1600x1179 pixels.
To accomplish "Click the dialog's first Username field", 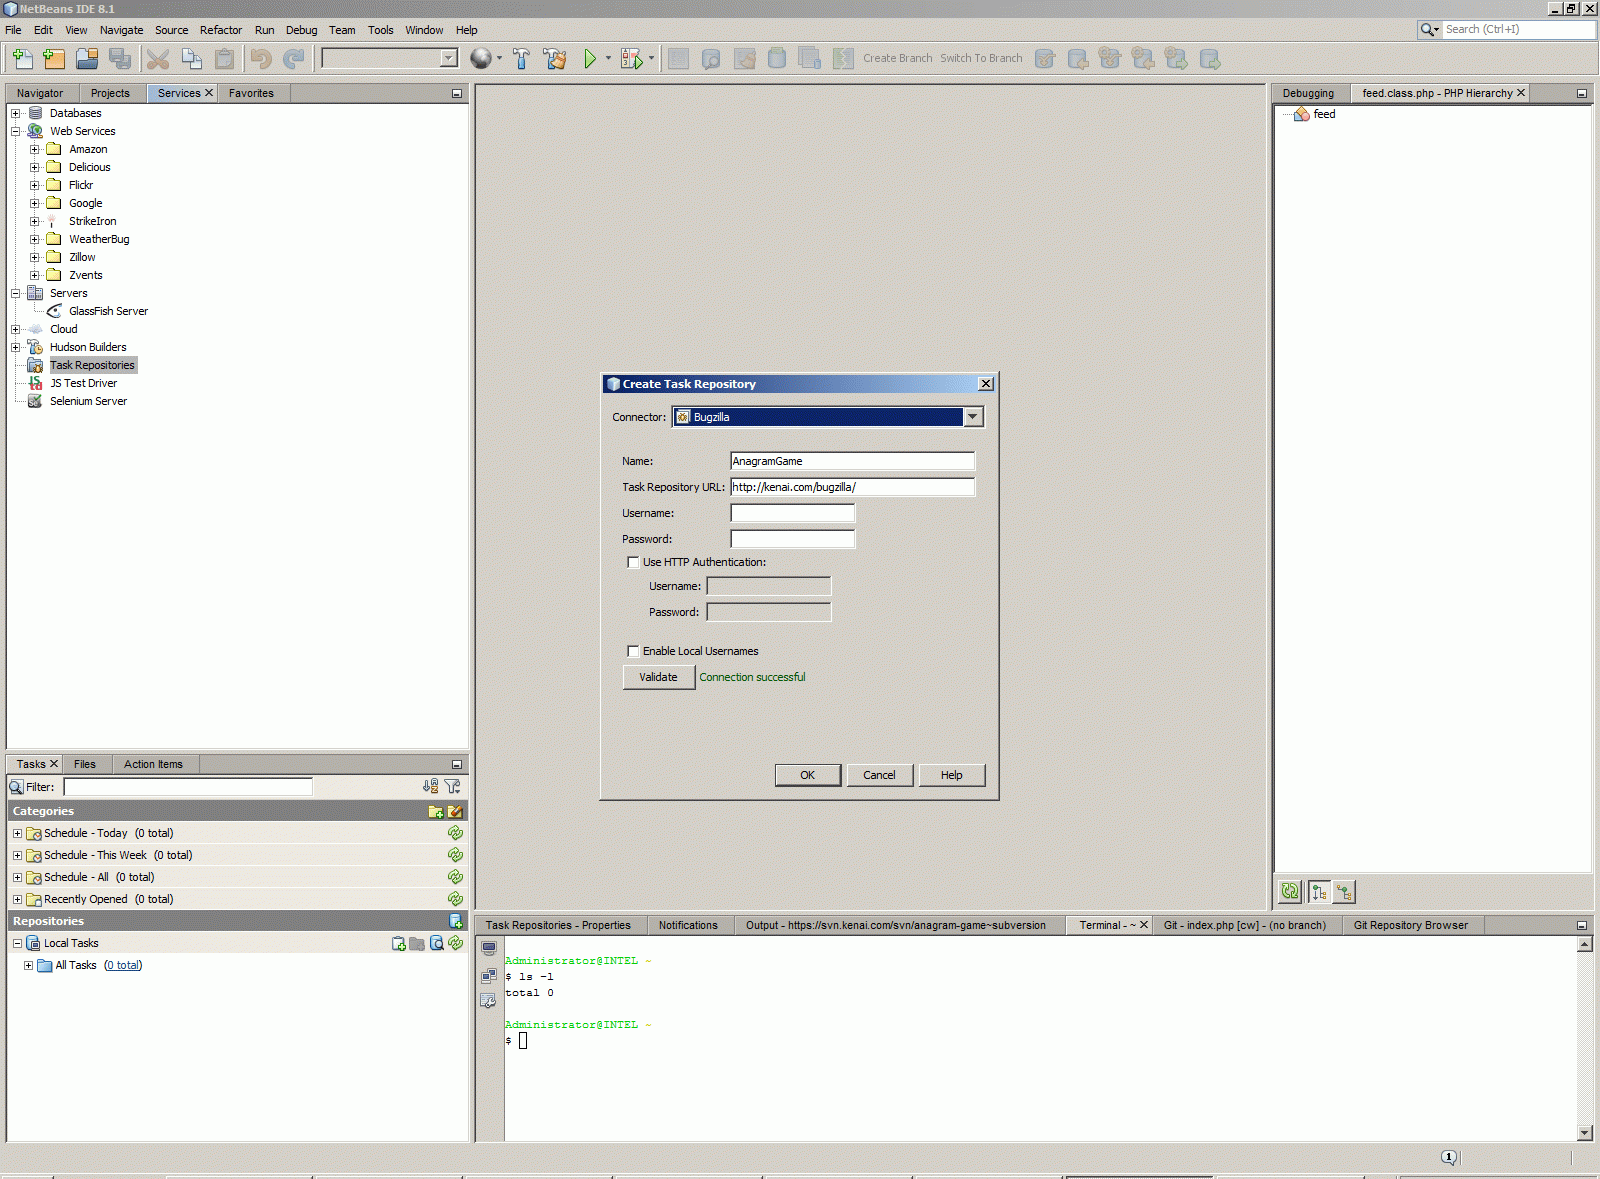I will click(792, 513).
